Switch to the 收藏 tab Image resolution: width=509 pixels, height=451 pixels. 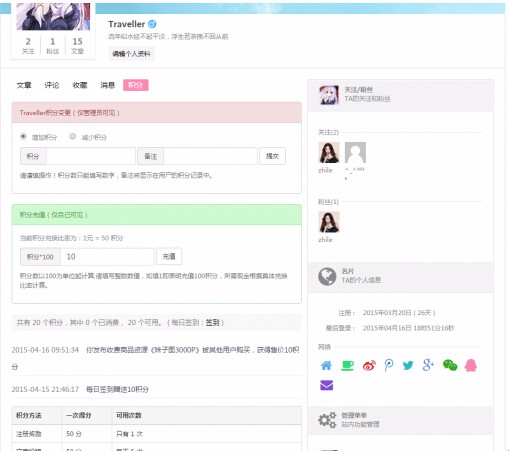click(x=80, y=85)
